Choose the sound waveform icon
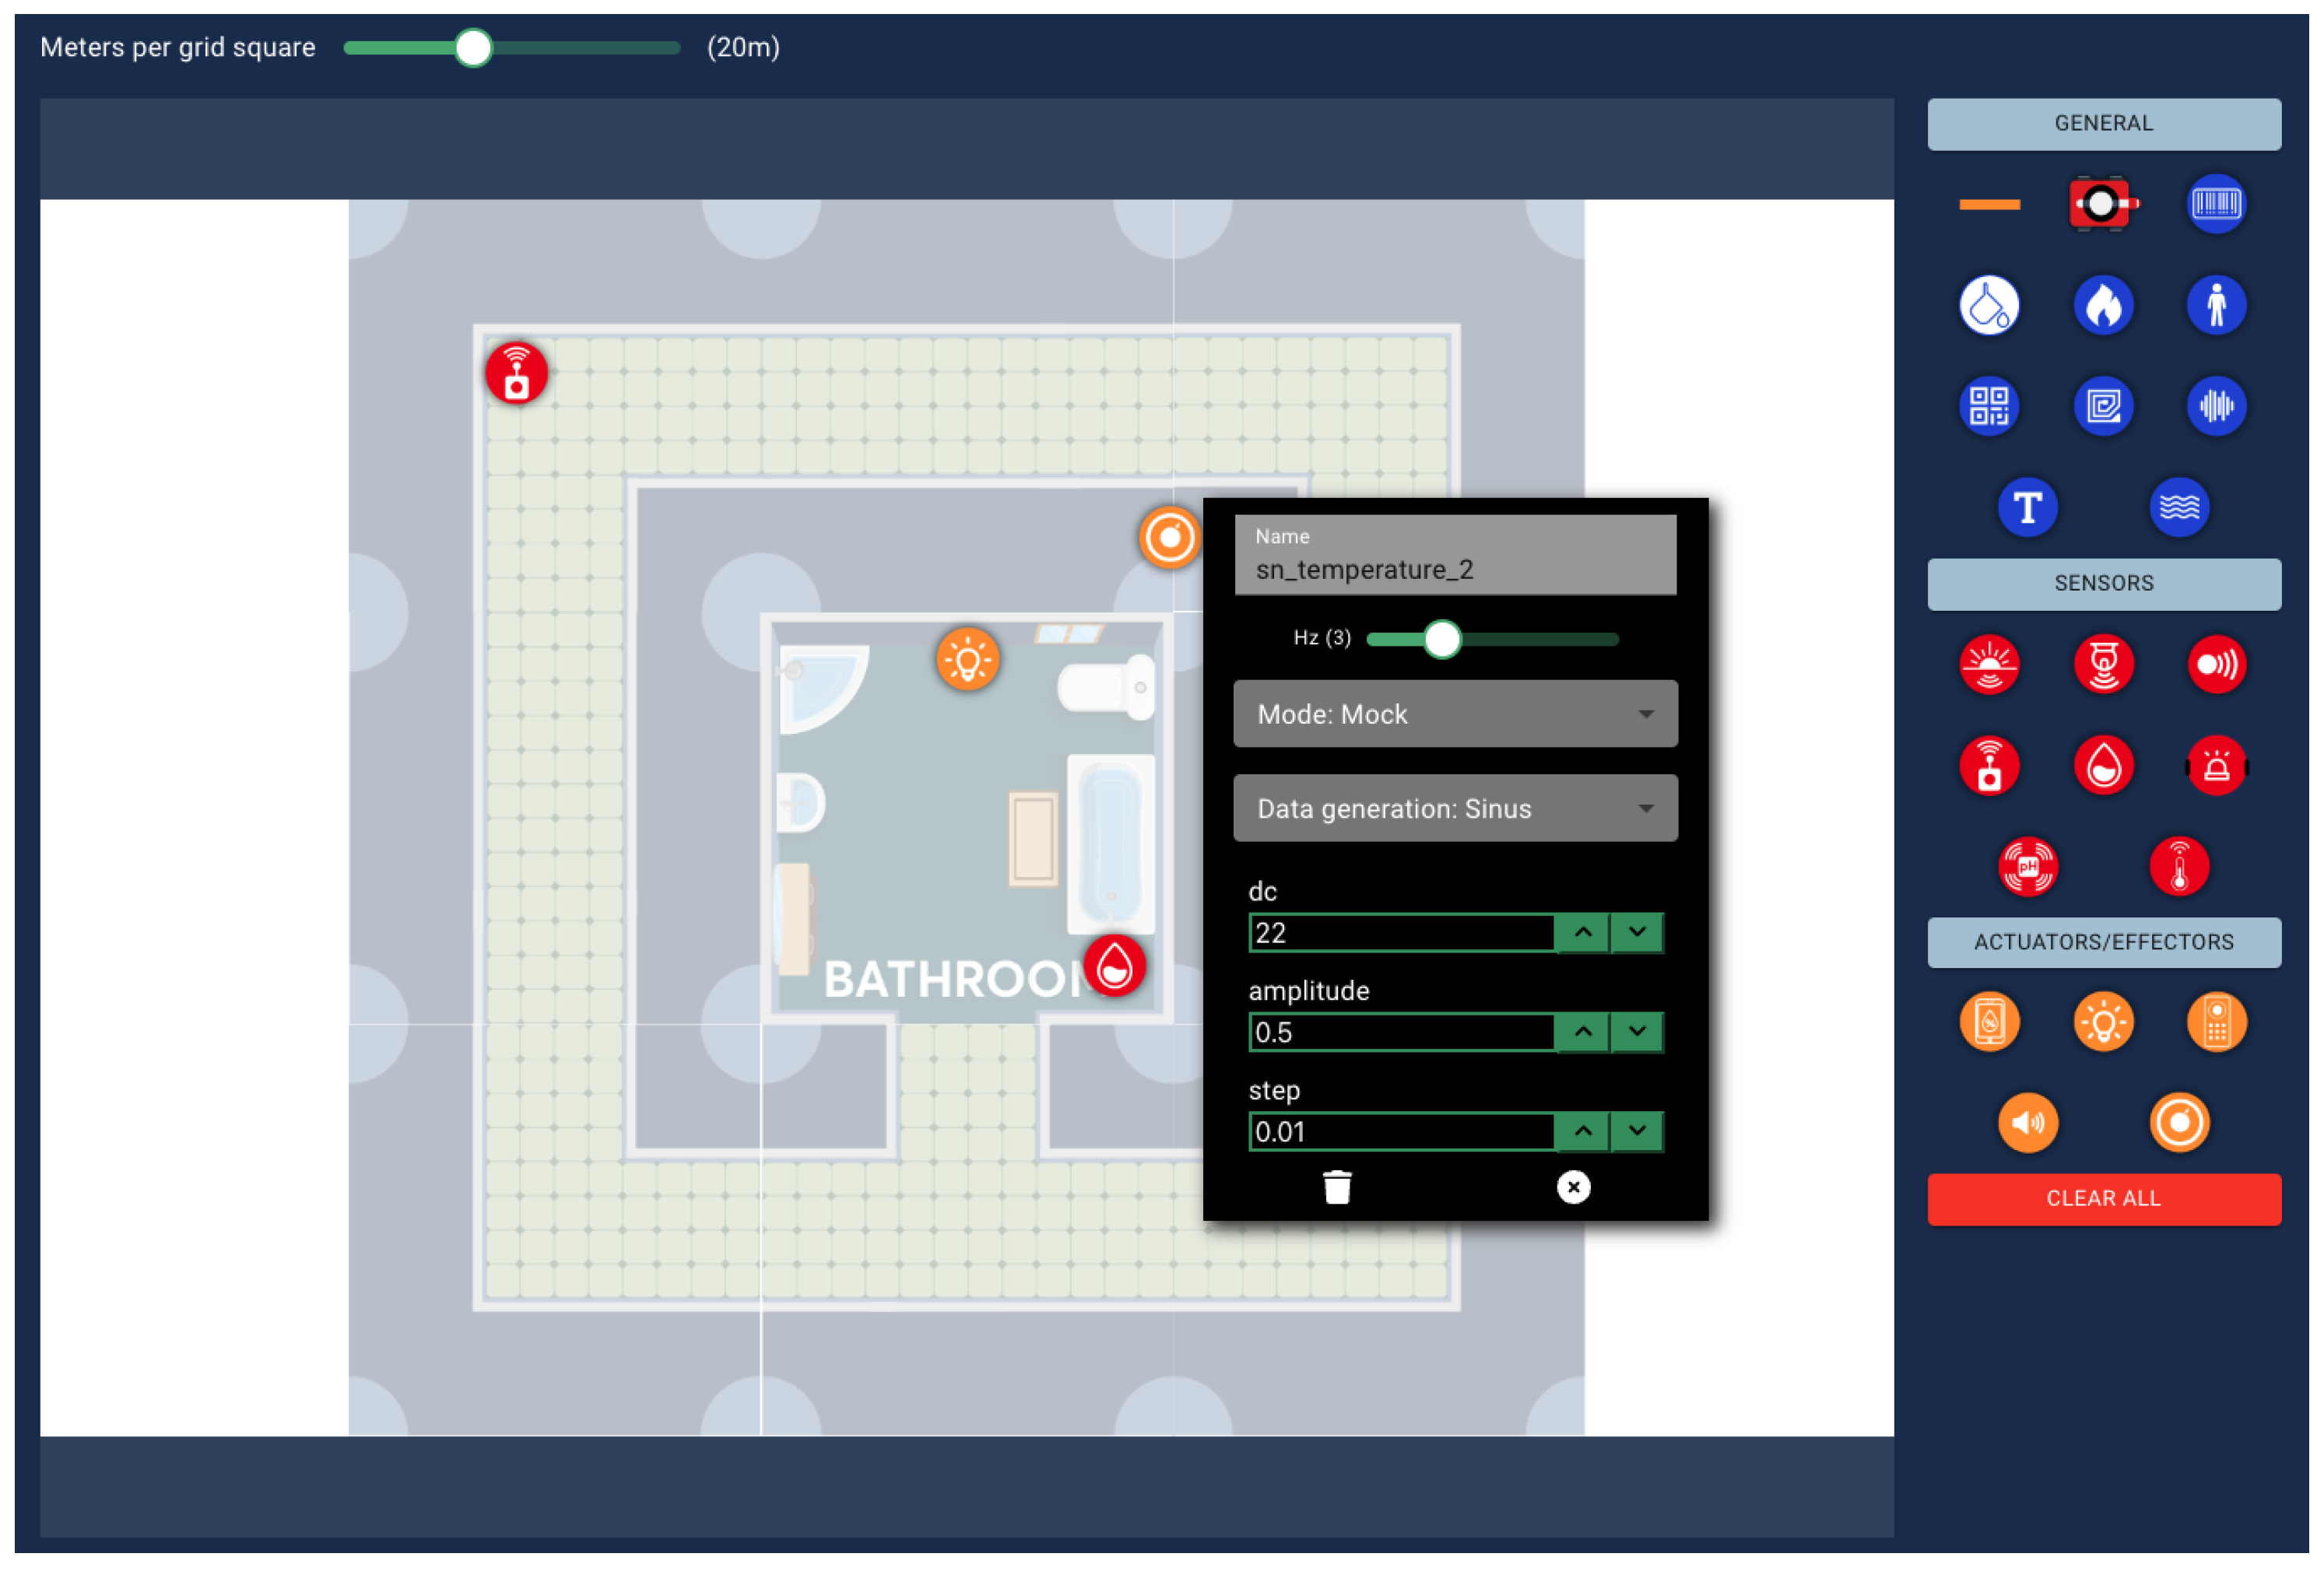The height and width of the screenshot is (1571, 2324). tap(2216, 406)
